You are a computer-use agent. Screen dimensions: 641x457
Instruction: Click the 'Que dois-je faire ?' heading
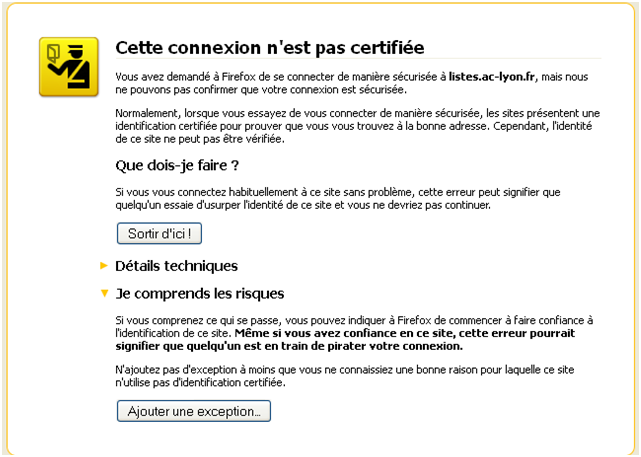tap(178, 165)
